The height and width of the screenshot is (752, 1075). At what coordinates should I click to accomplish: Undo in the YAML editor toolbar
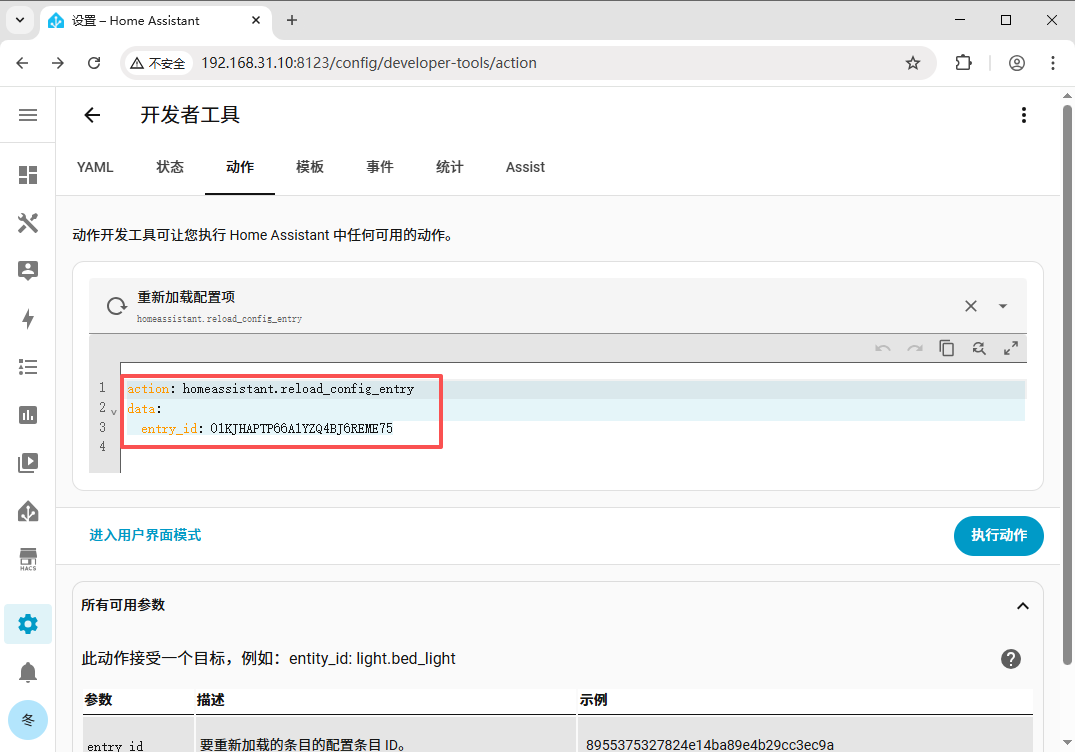(x=882, y=348)
